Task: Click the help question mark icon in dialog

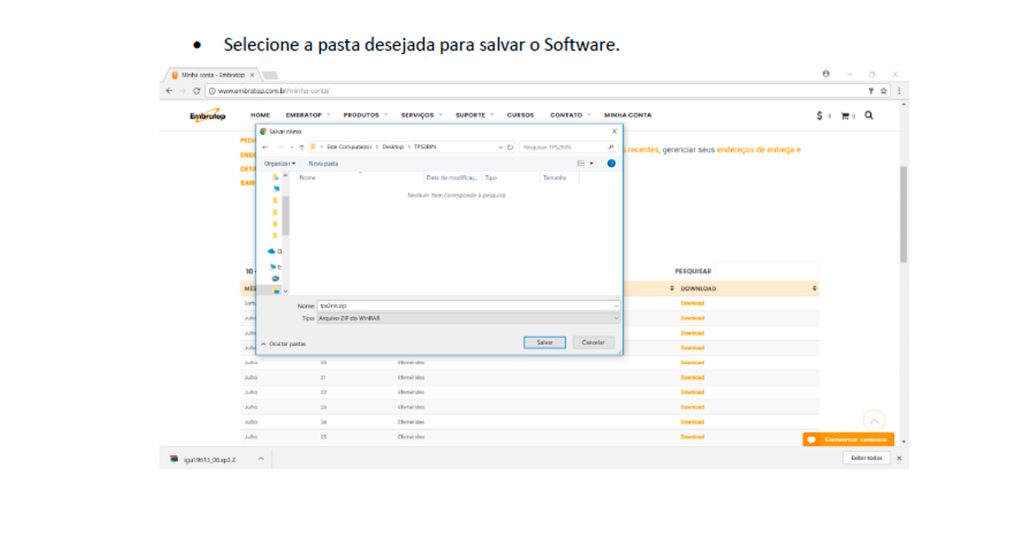Action: coord(611,163)
